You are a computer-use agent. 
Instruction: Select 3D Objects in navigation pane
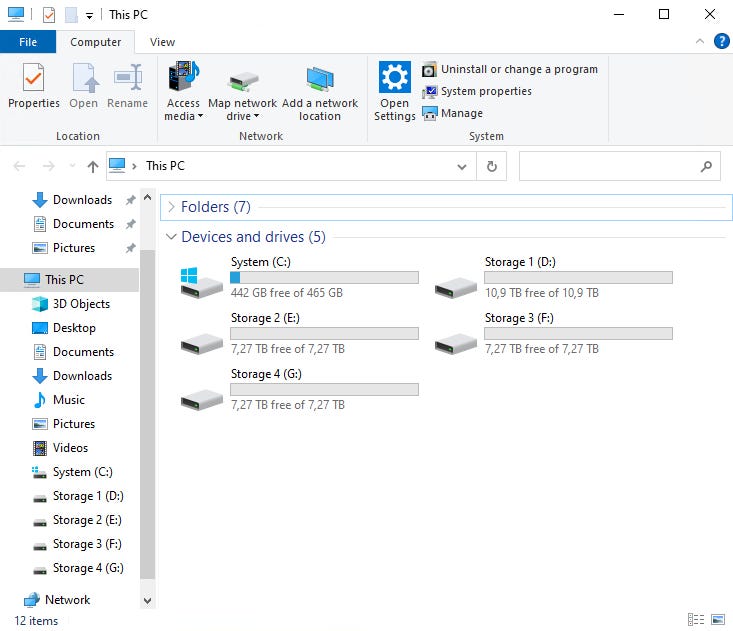(x=81, y=304)
